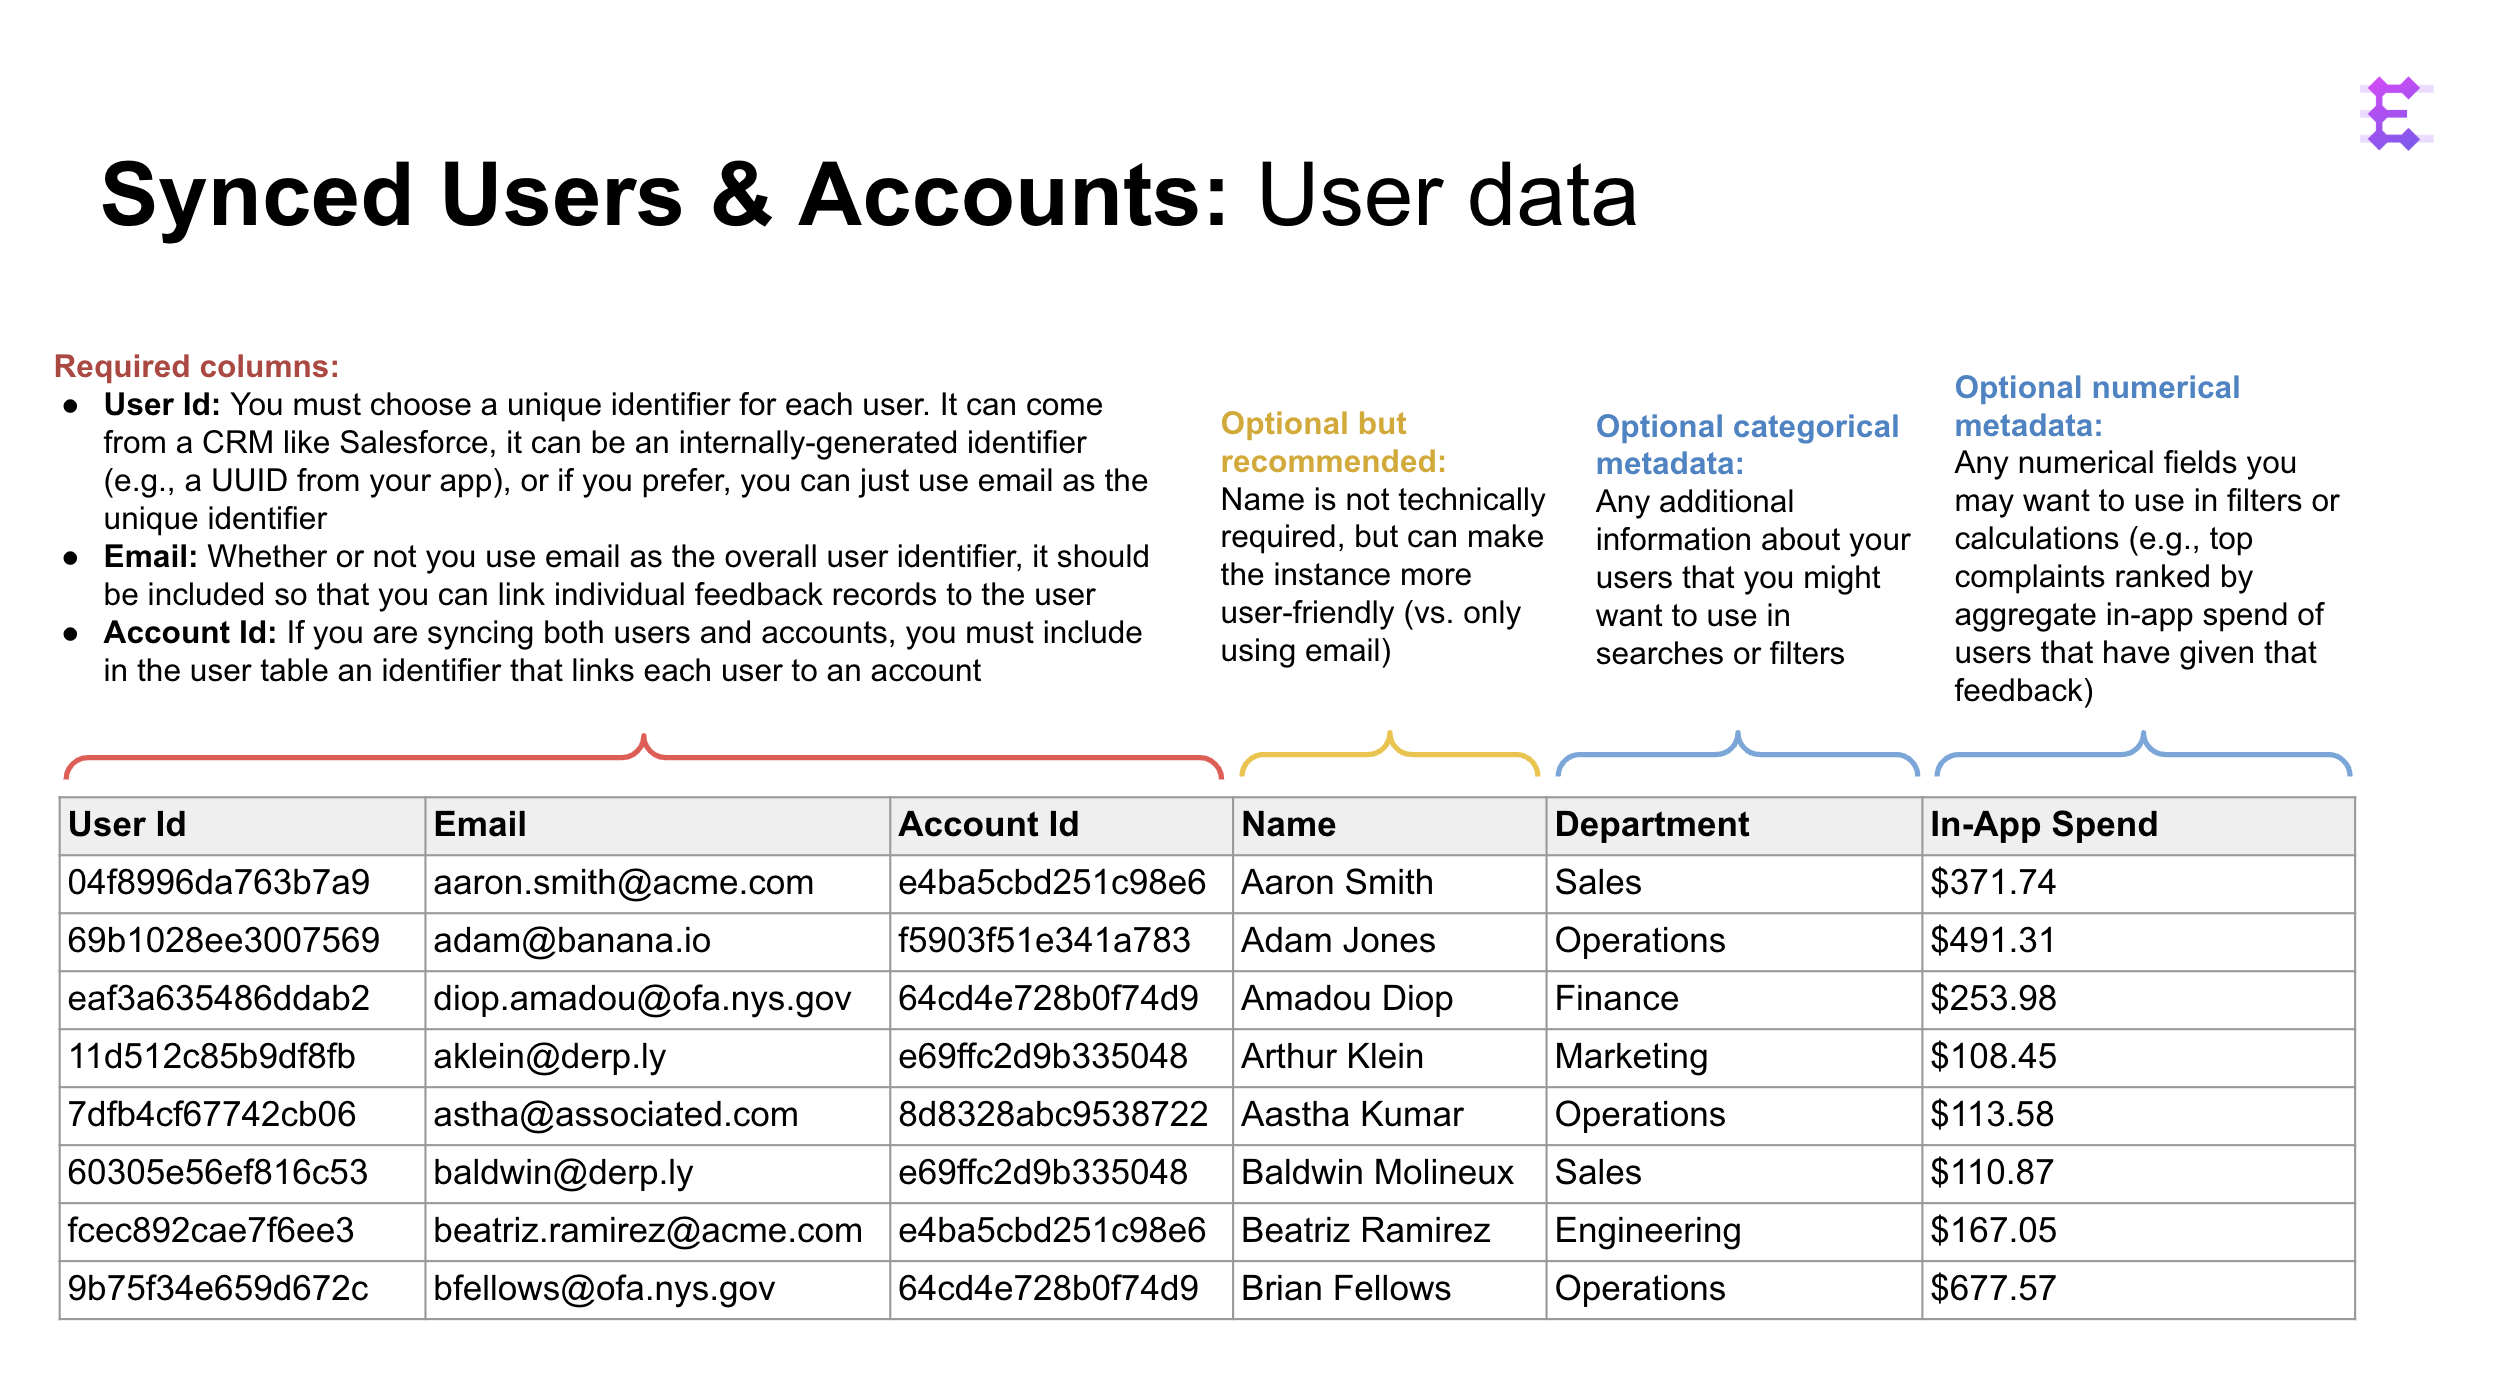Click the Optional but recommended heading
This screenshot has height=1384, width=2502.
(1333, 442)
